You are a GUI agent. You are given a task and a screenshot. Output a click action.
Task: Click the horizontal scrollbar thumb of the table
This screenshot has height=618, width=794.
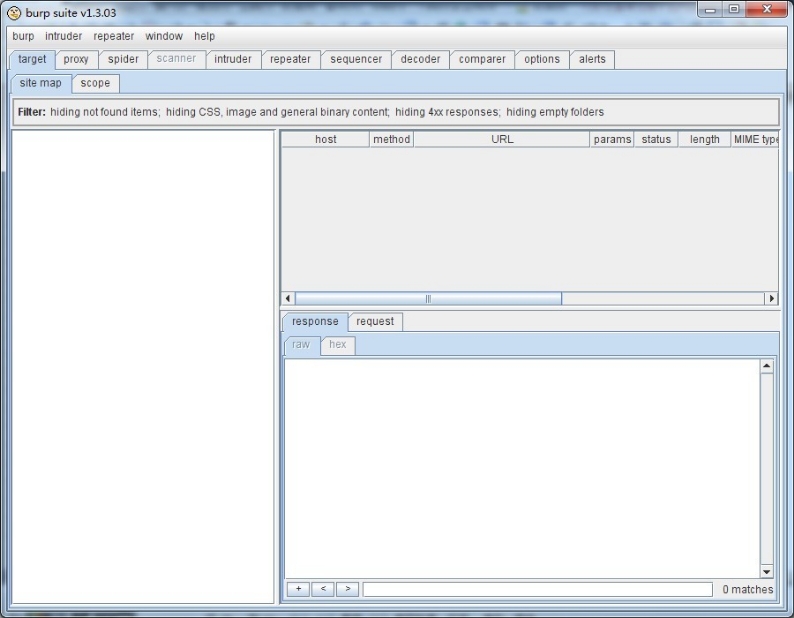click(428, 299)
